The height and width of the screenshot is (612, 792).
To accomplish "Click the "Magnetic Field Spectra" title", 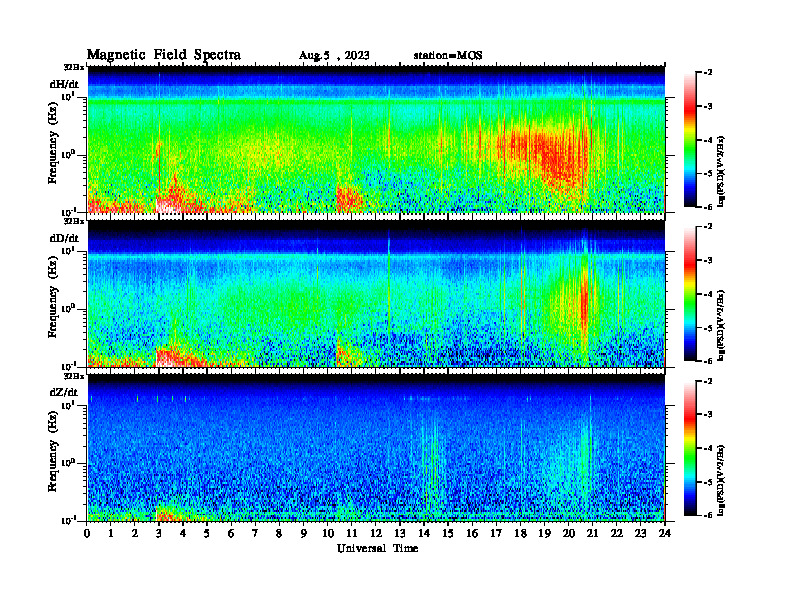I will [164, 55].
